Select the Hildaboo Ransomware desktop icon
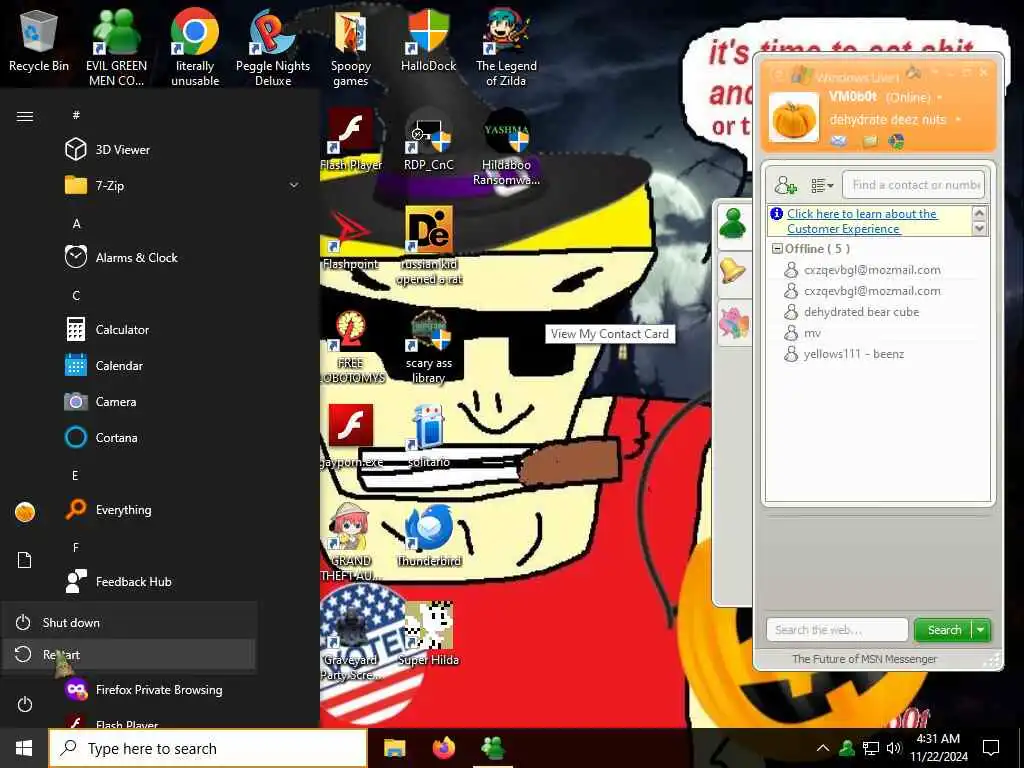This screenshot has width=1024, height=768. pyautogui.click(x=506, y=146)
